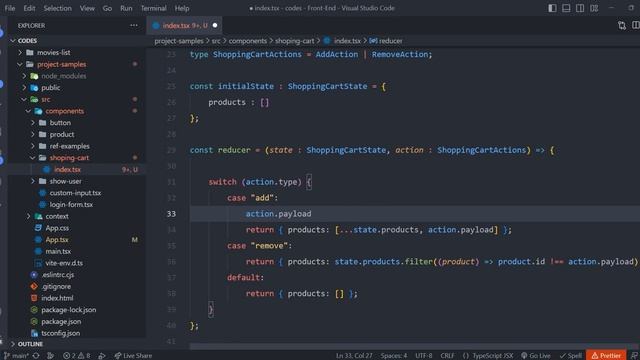Image resolution: width=640 pixels, height=360 pixels.
Task: Expand the context folder
Action: pos(77,216)
